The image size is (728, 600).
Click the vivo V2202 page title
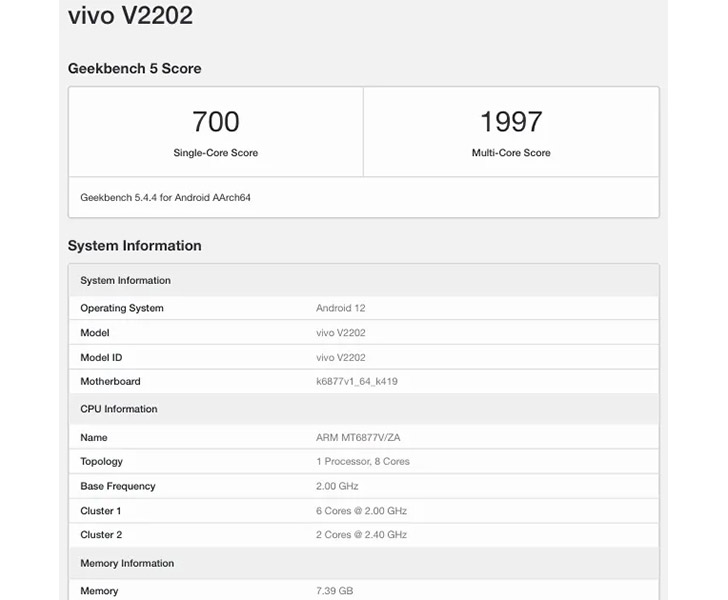tap(130, 15)
